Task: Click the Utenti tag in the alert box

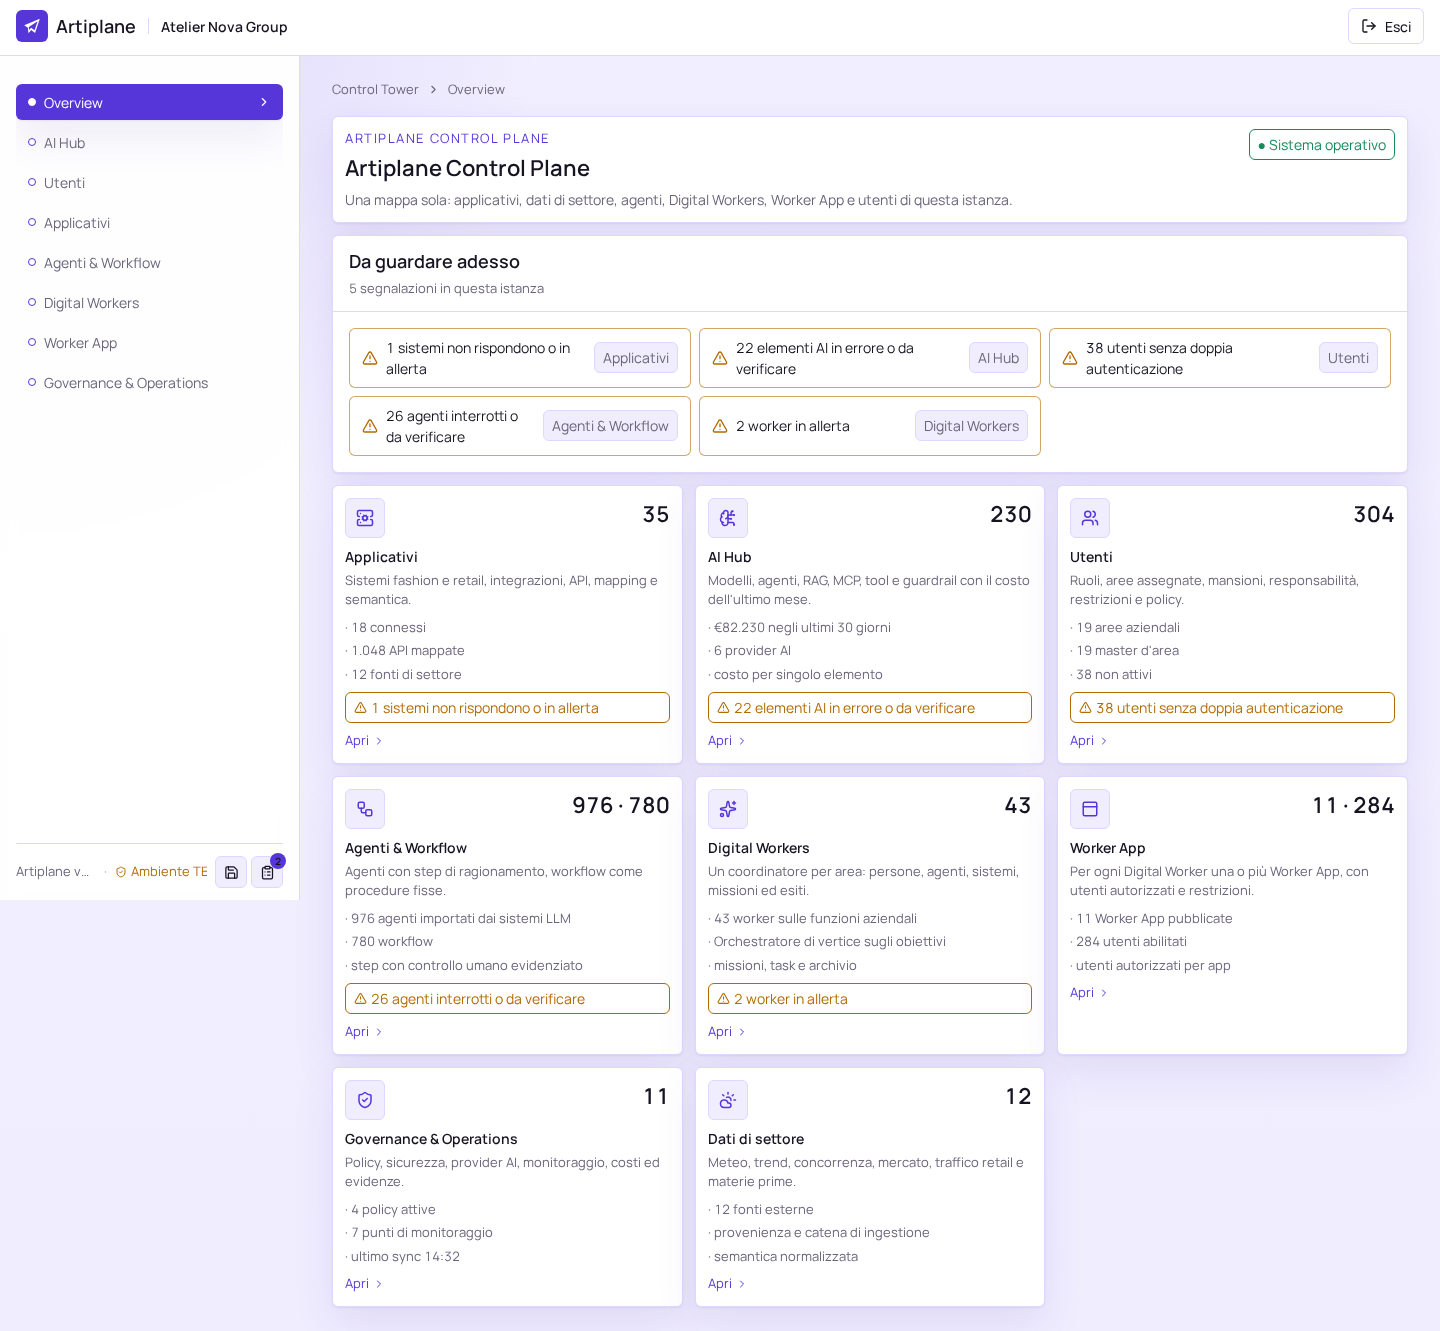Action: (1348, 358)
